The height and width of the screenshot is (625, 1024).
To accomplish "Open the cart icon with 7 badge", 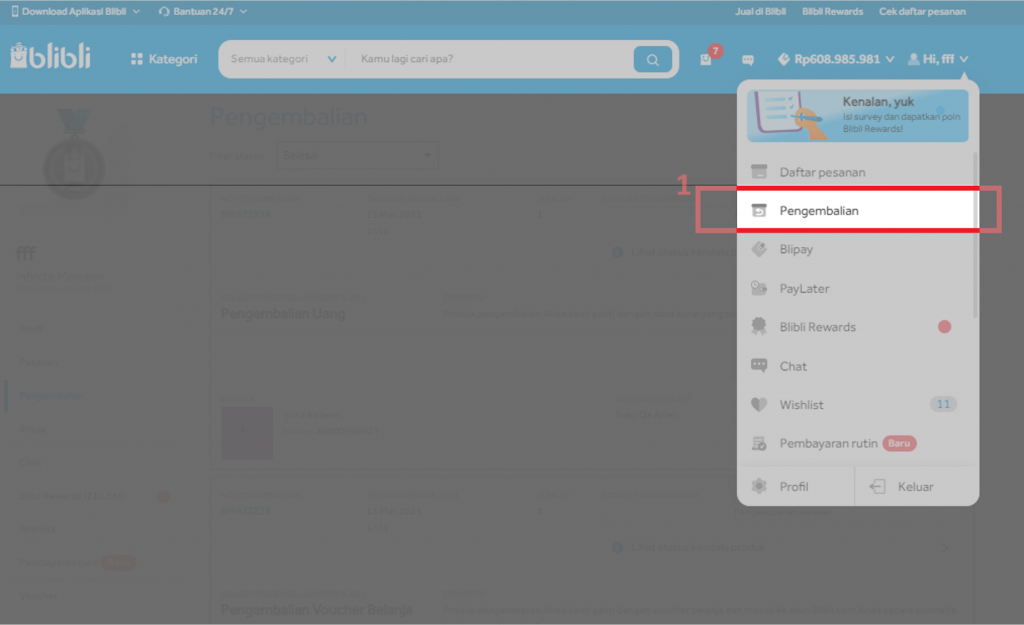I will click(710, 56).
